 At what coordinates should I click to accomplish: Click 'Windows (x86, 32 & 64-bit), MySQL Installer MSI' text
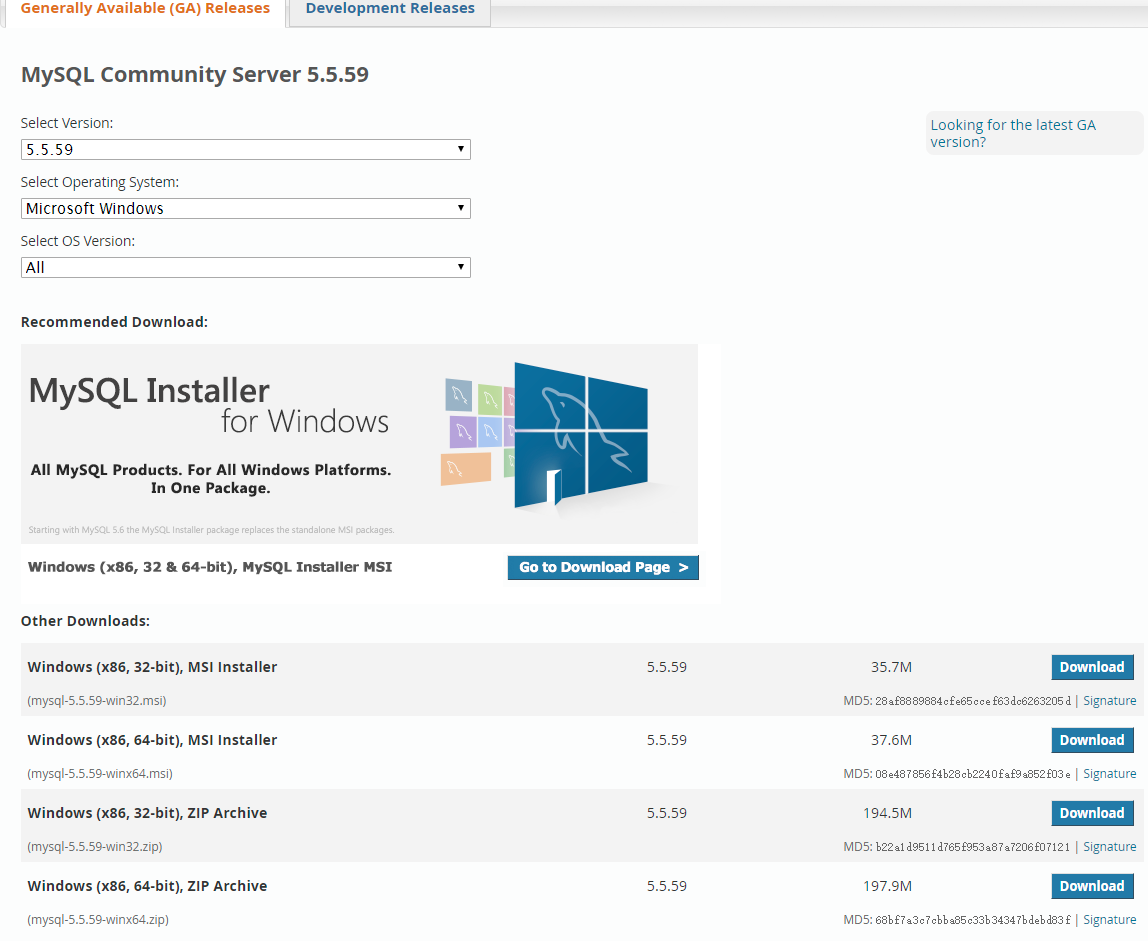click(210, 567)
